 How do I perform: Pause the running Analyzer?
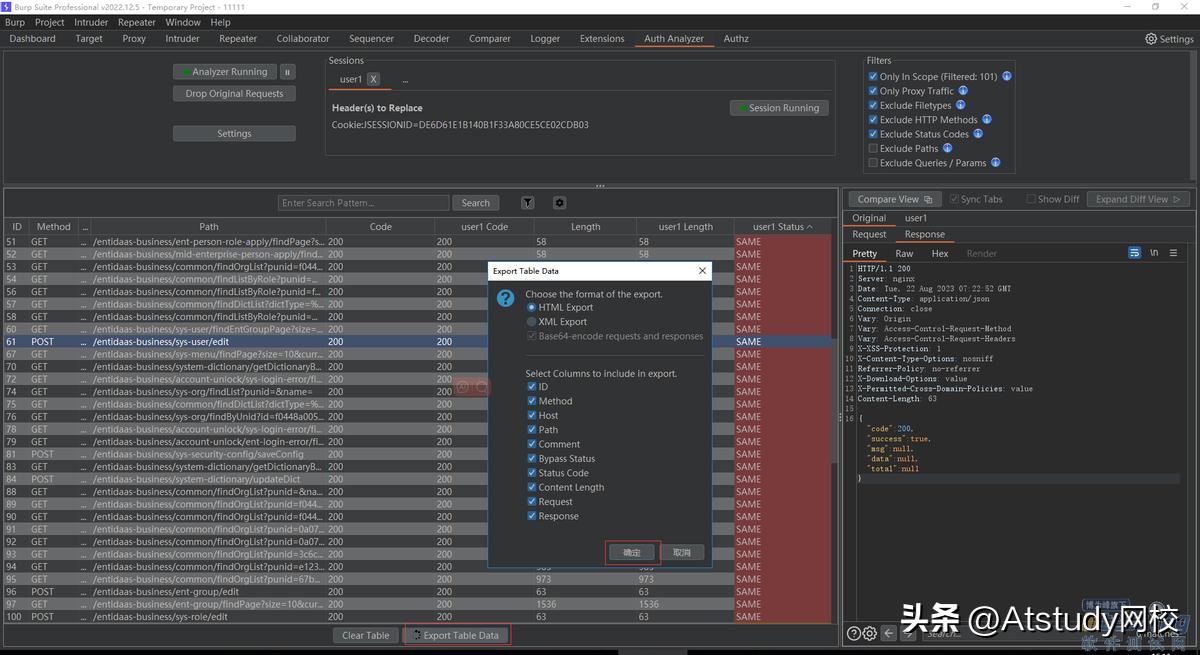click(287, 71)
